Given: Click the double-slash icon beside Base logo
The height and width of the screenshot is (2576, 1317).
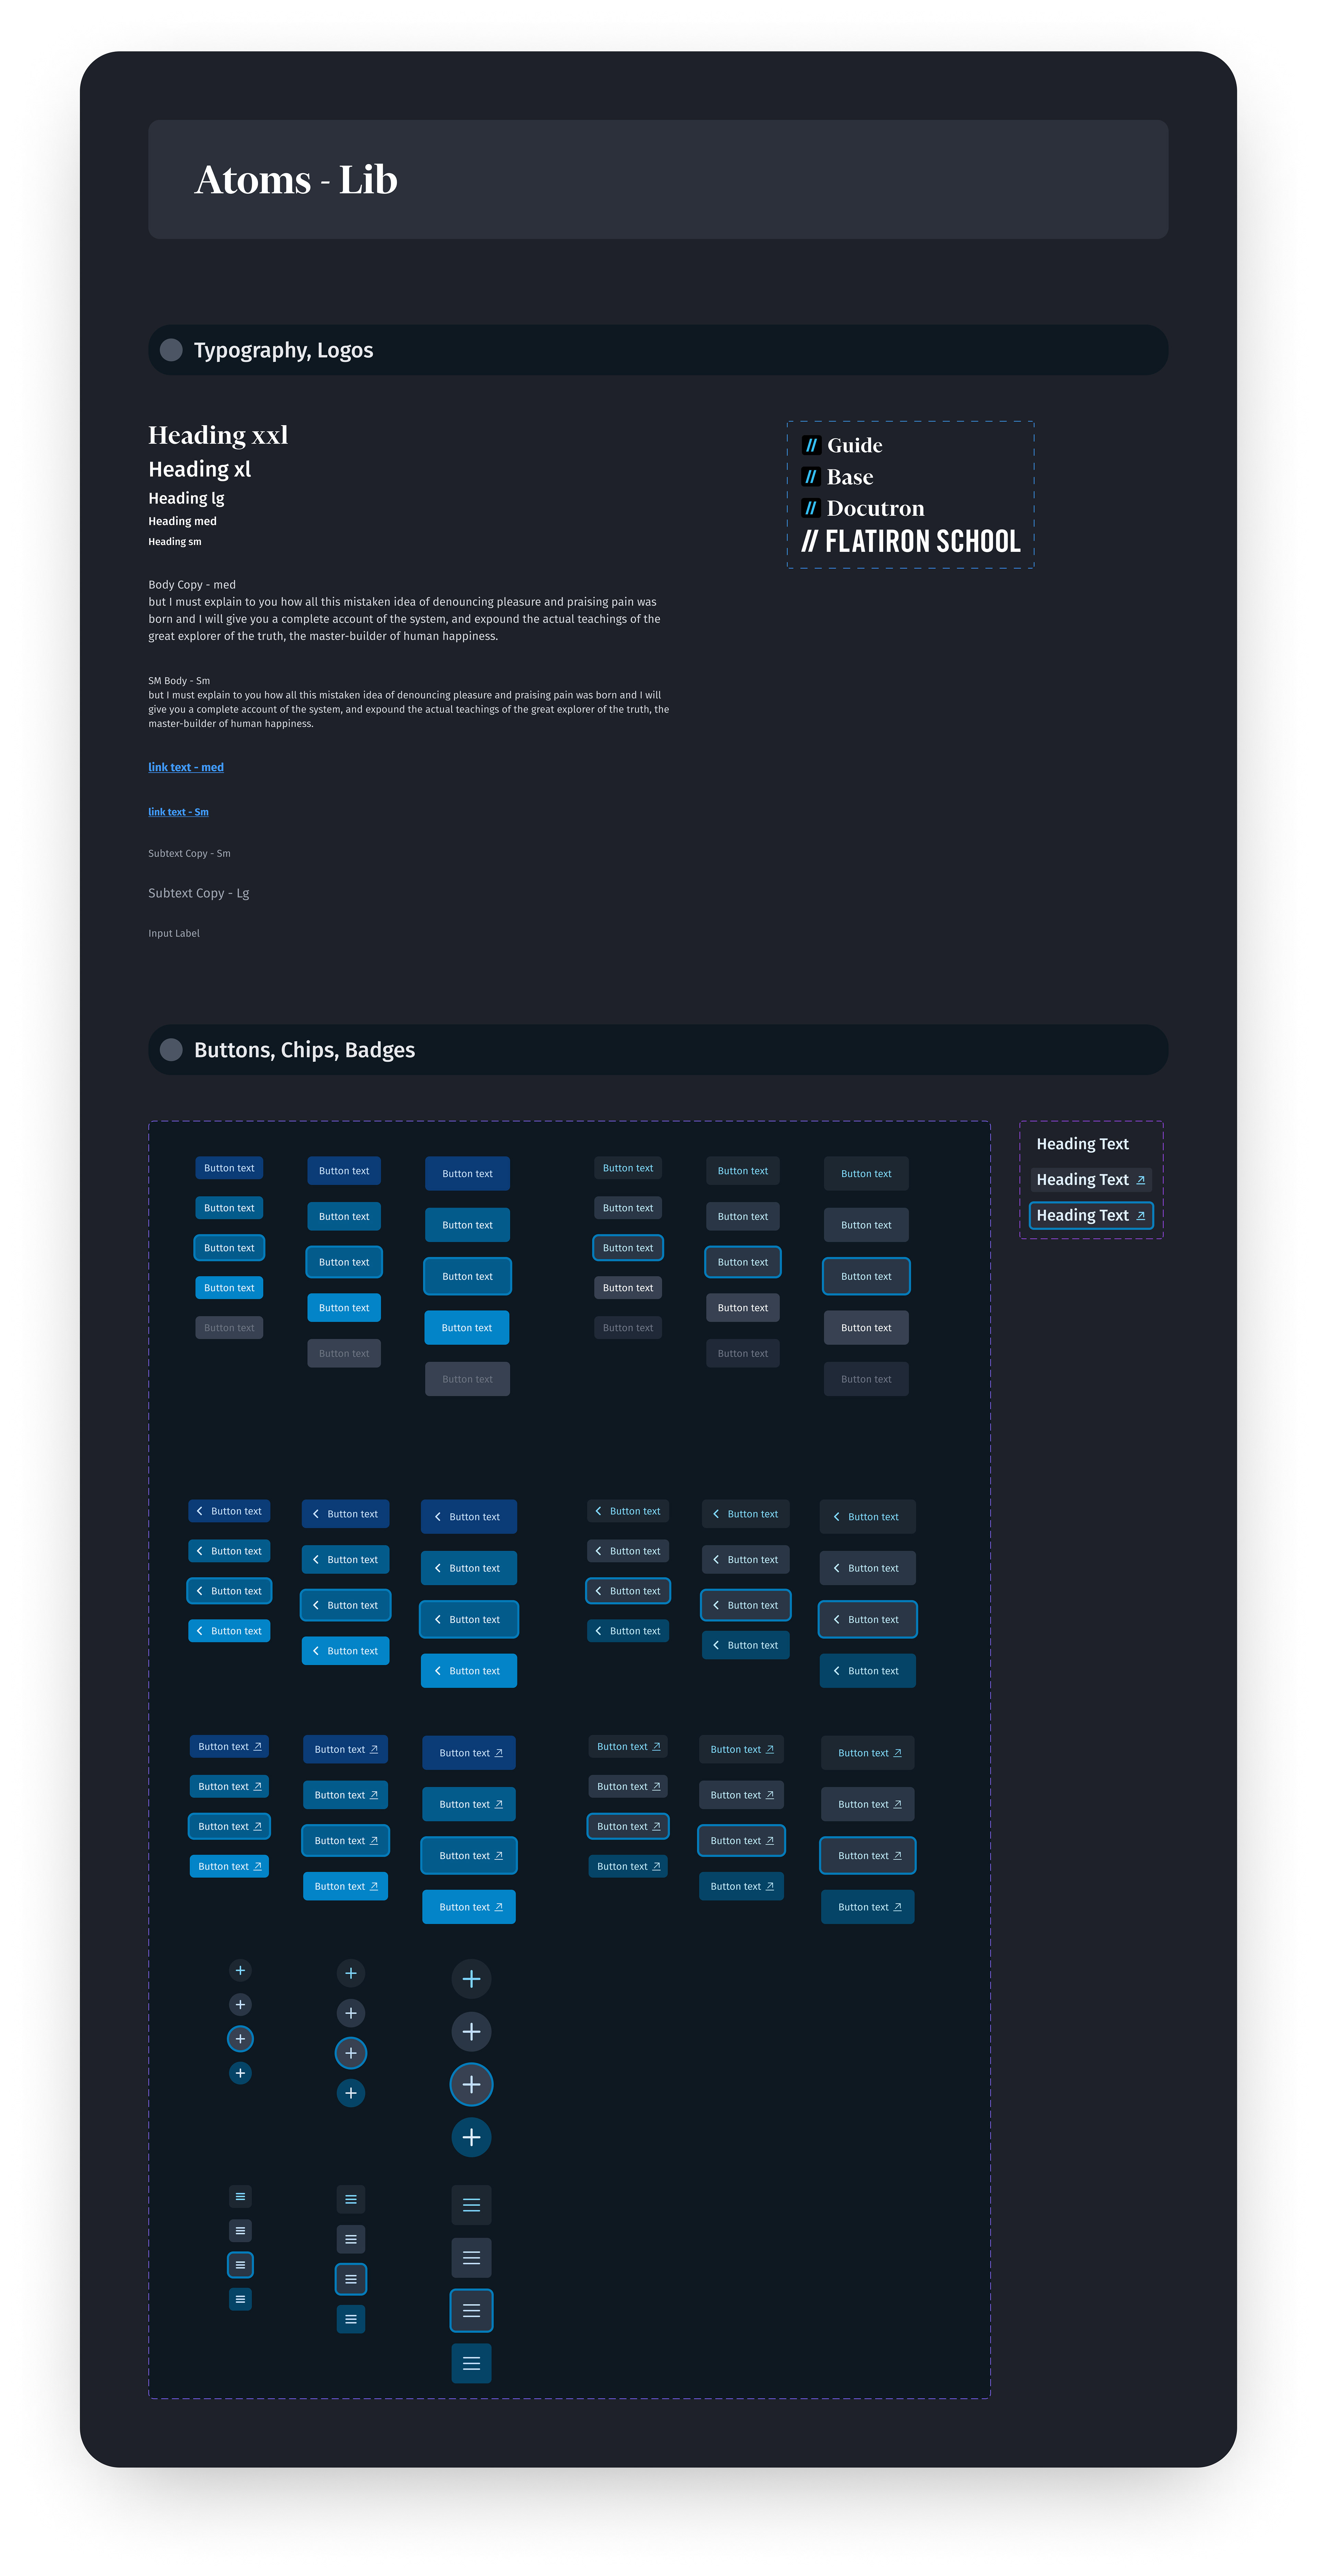Looking at the screenshot, I should pyautogui.click(x=811, y=477).
